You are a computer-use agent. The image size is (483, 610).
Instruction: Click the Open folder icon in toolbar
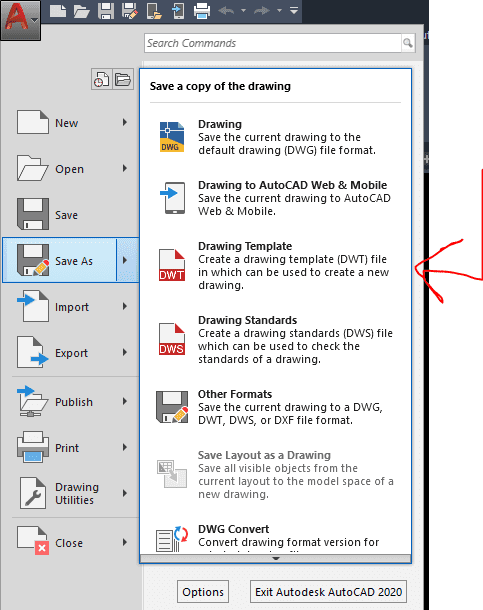click(82, 11)
